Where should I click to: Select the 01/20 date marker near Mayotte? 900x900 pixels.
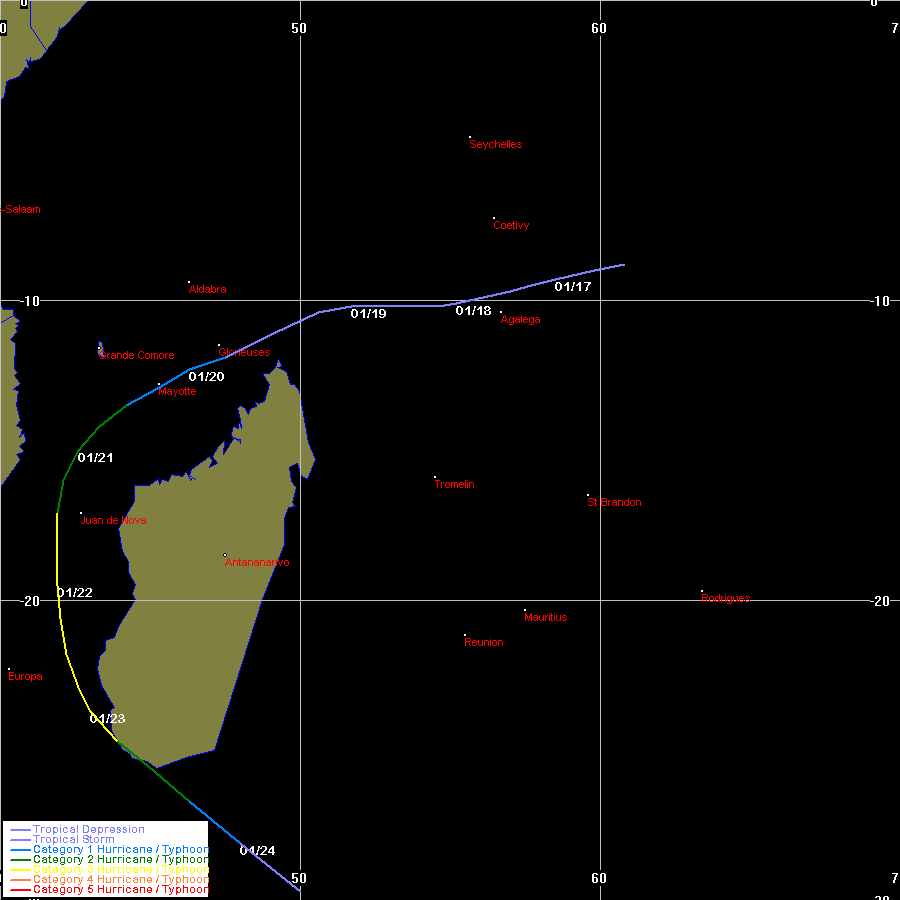[x=206, y=377]
